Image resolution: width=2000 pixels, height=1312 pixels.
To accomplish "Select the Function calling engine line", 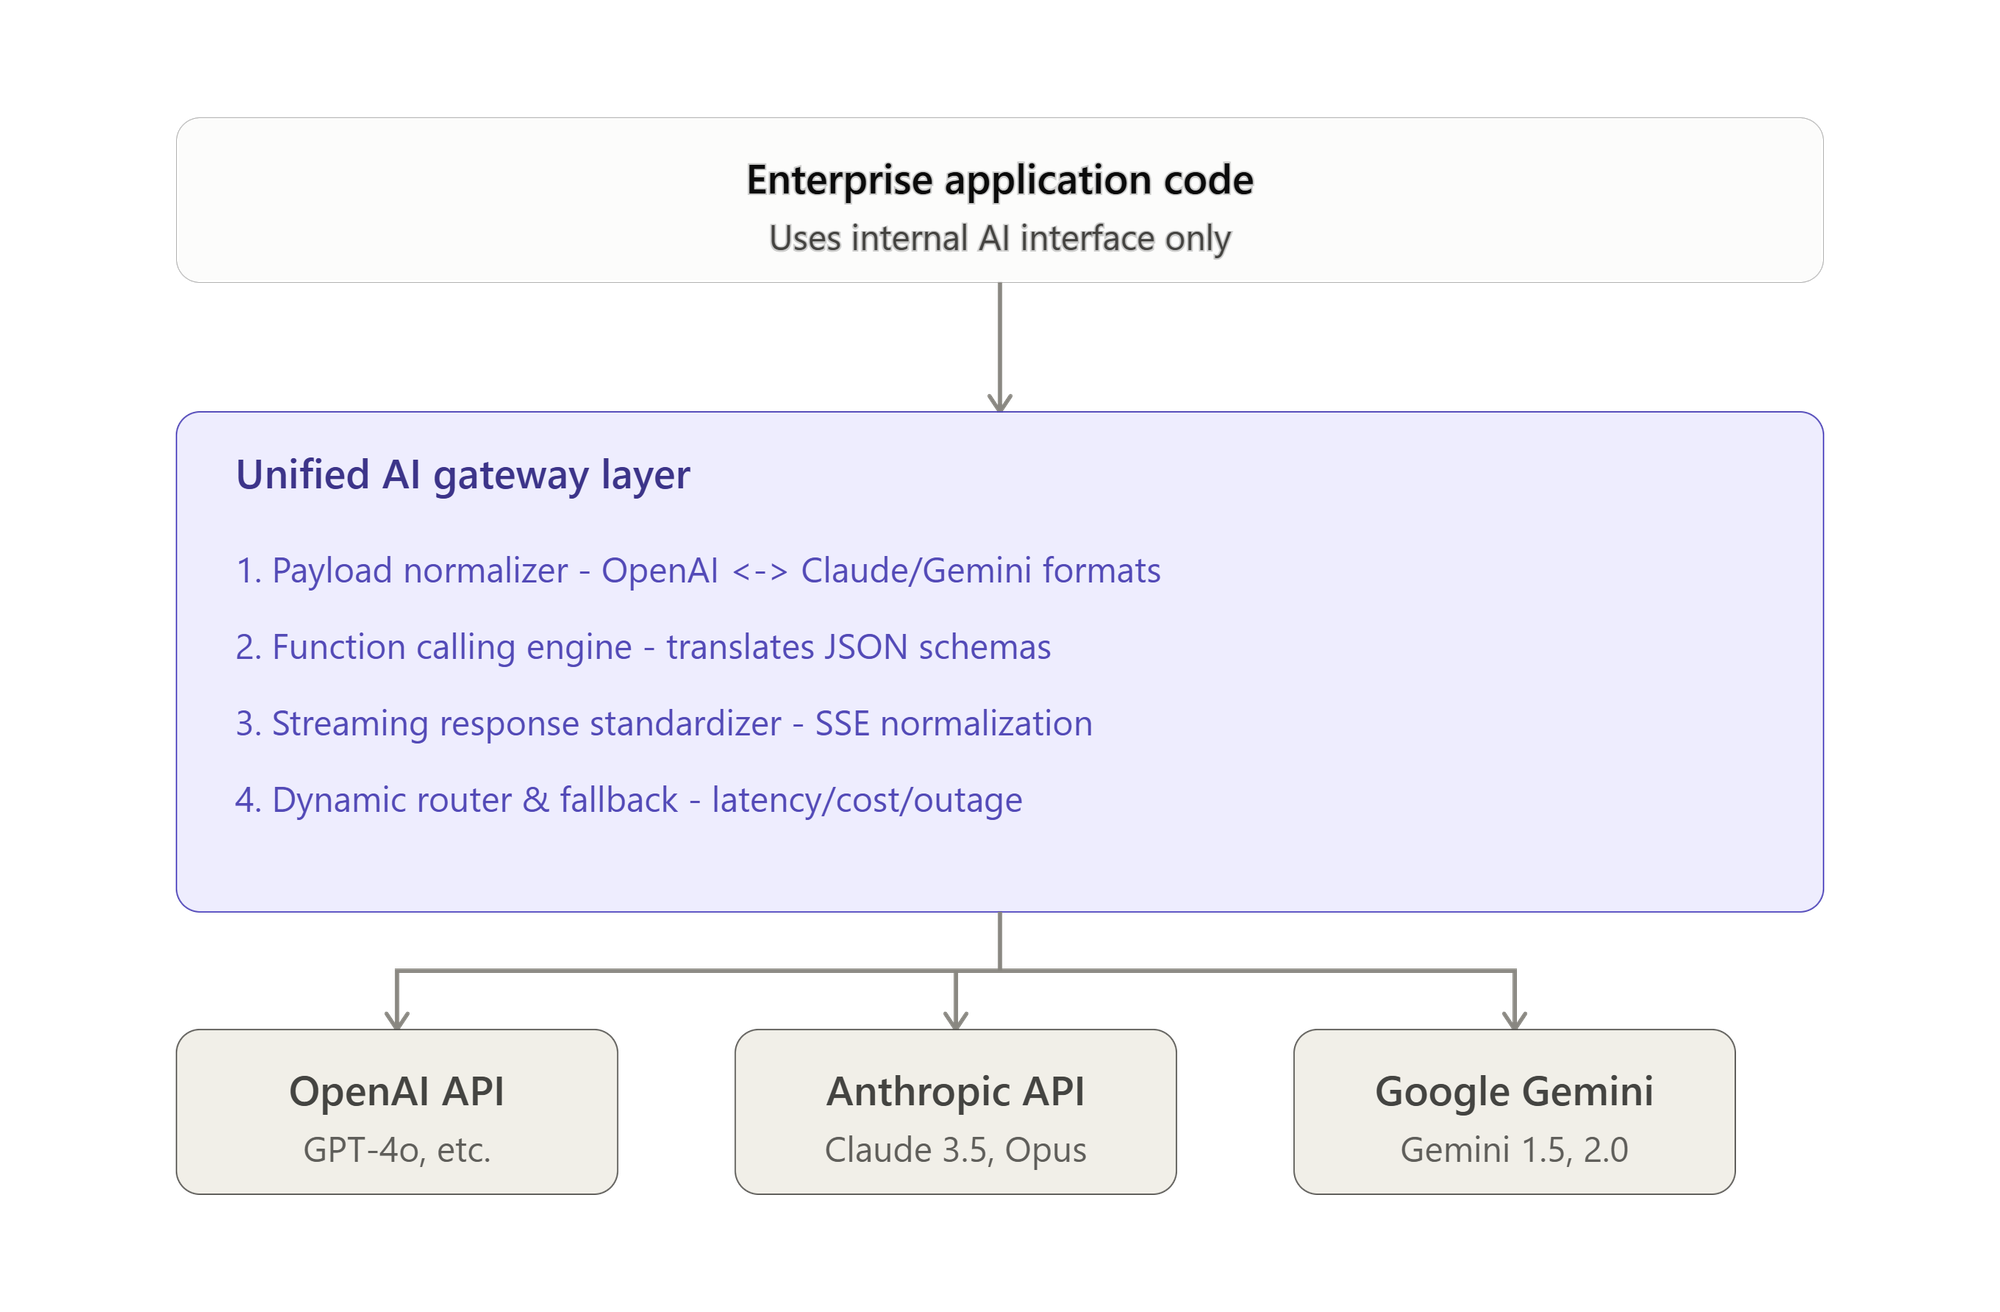I will (x=643, y=648).
